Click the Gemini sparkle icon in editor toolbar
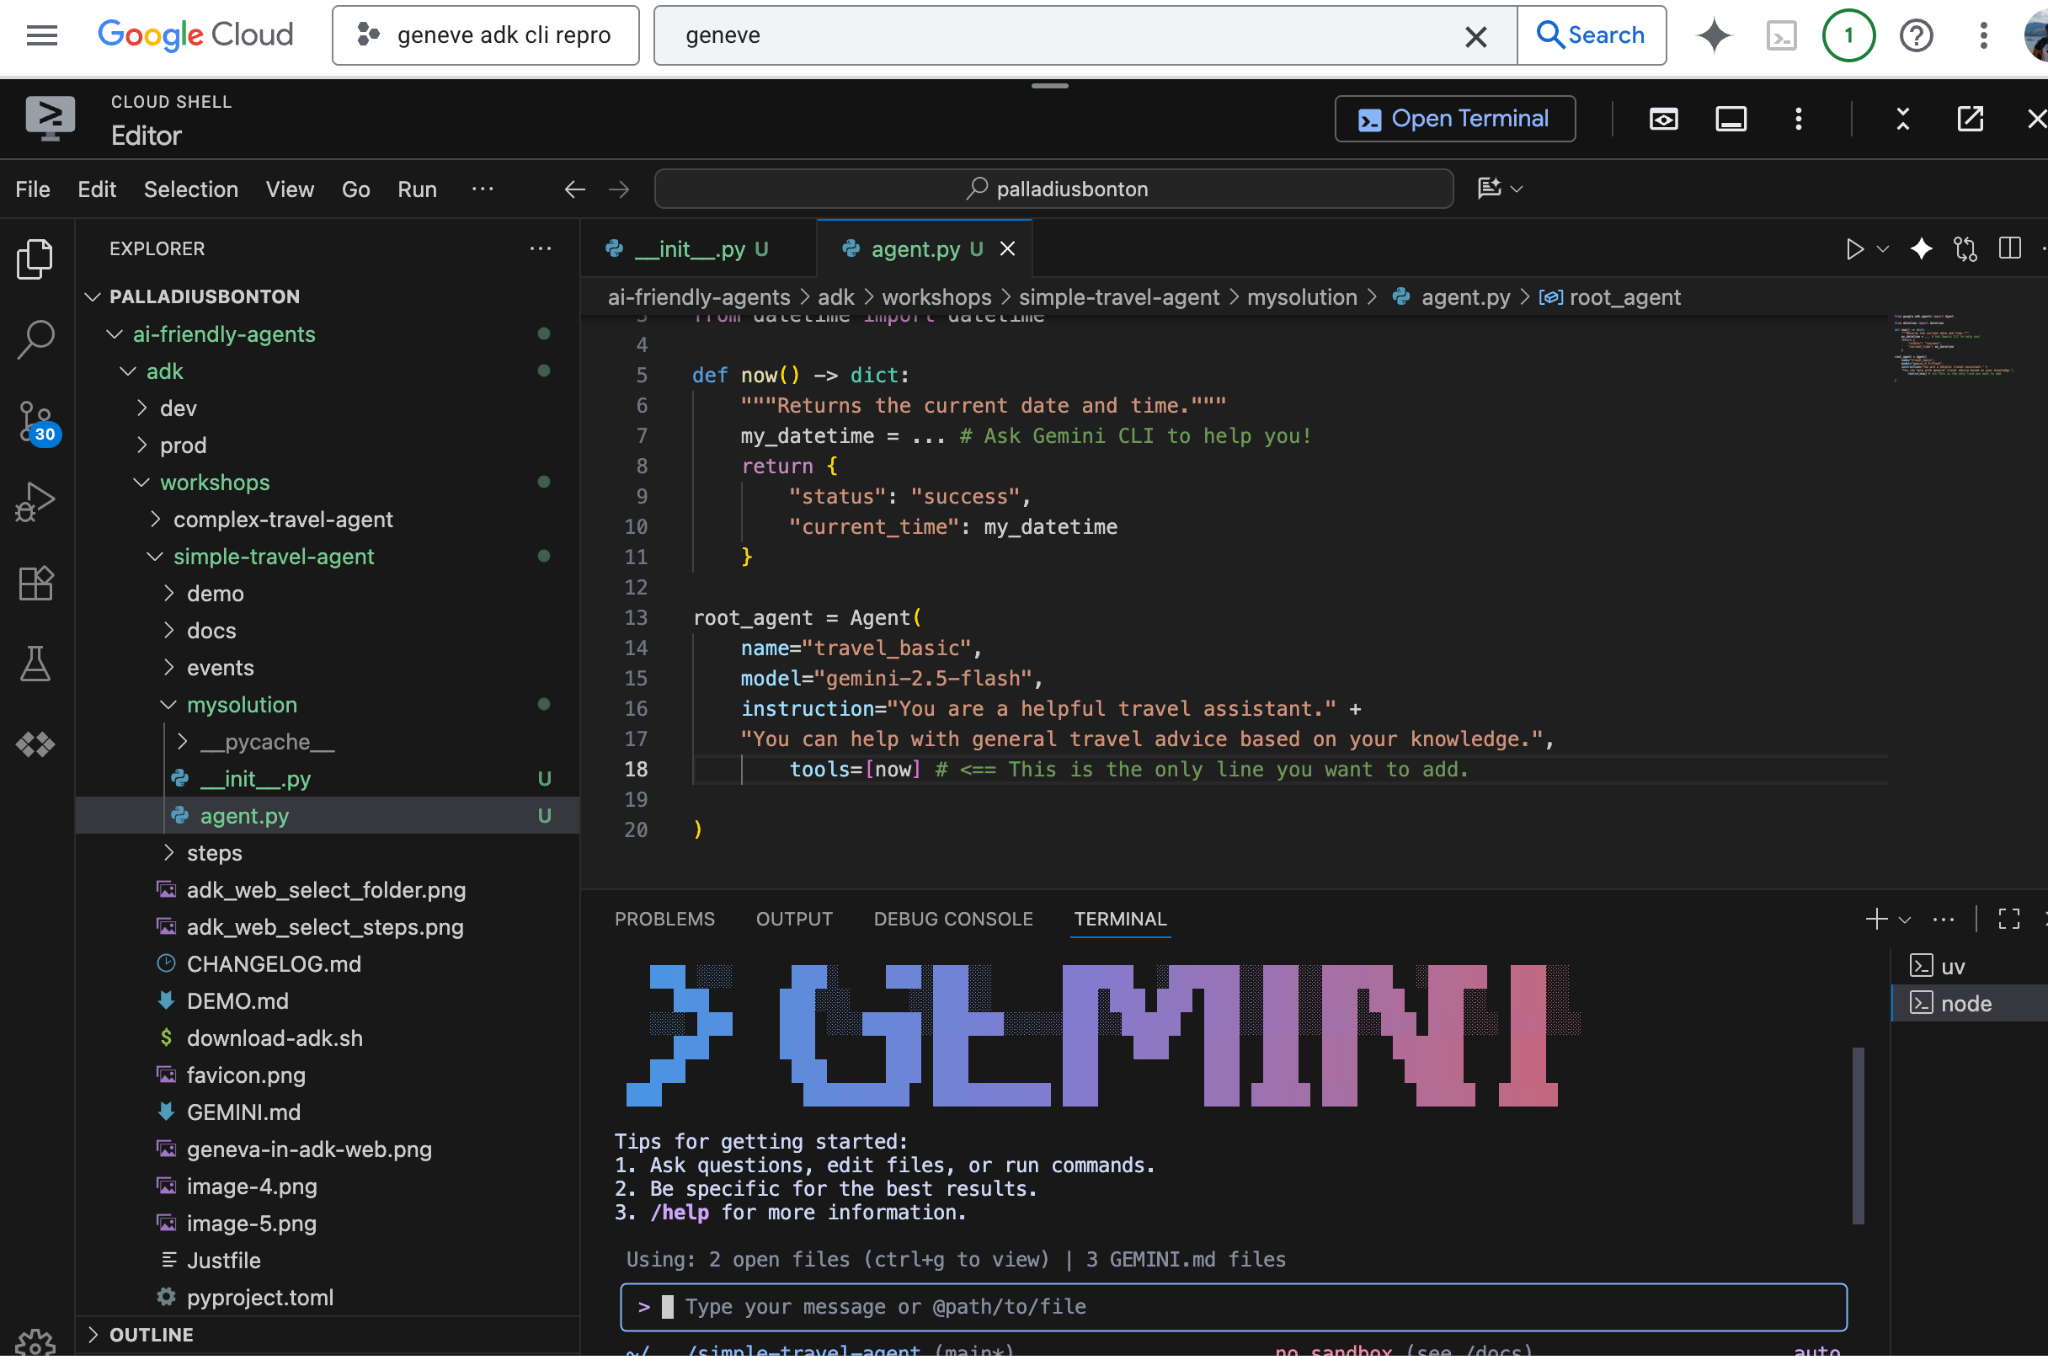2048x1356 pixels. point(1921,249)
